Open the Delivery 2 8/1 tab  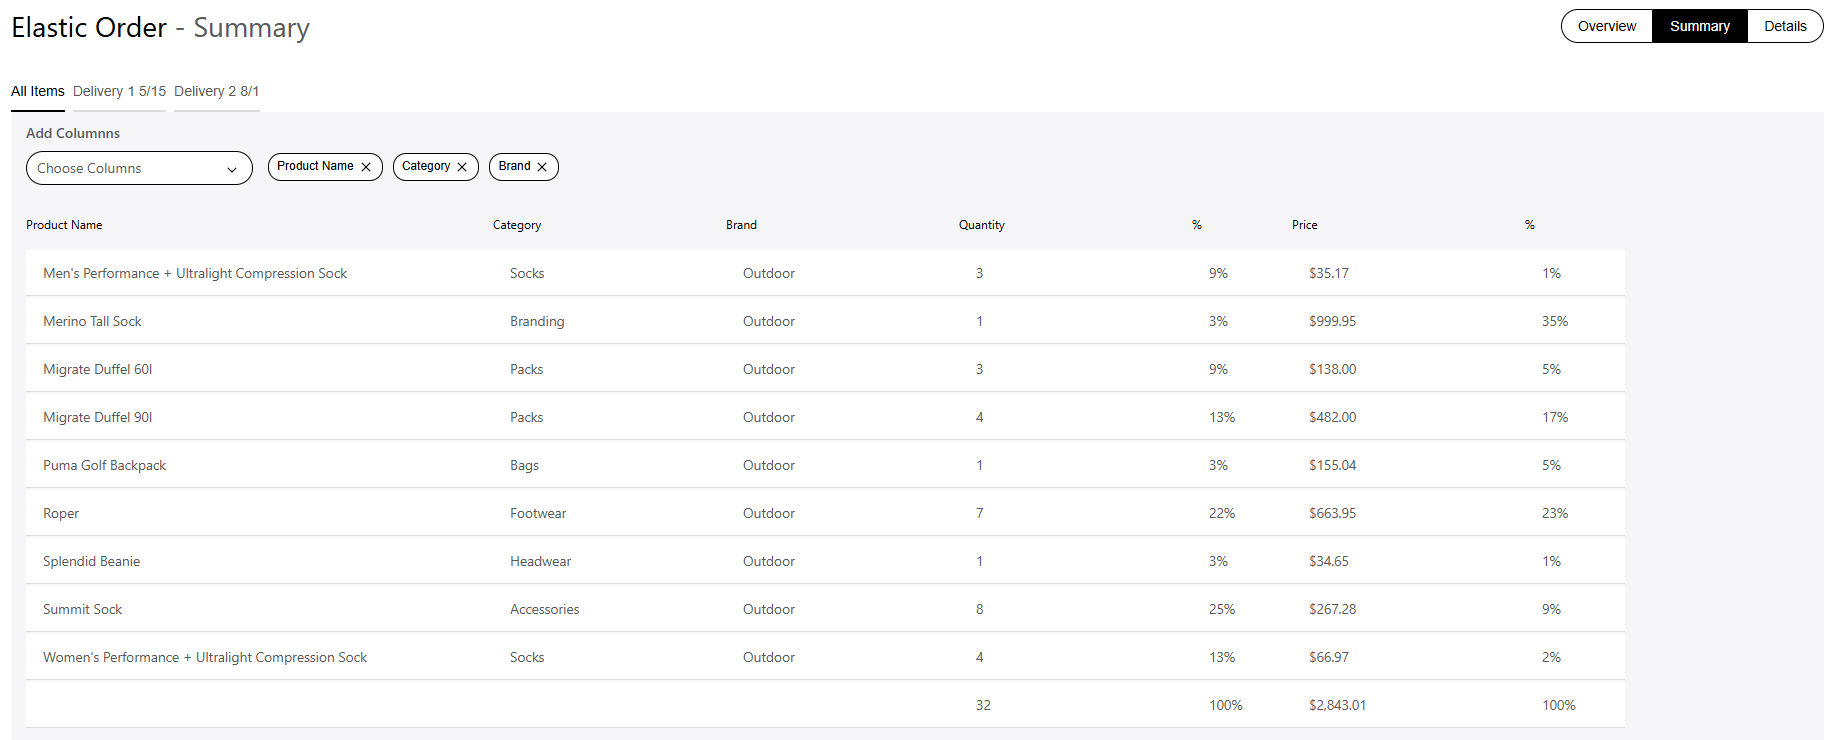(x=216, y=91)
